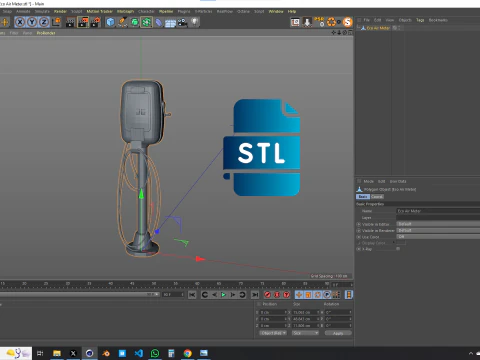
Task: Toggle rotation keyframe recording icon
Action: 318,295
